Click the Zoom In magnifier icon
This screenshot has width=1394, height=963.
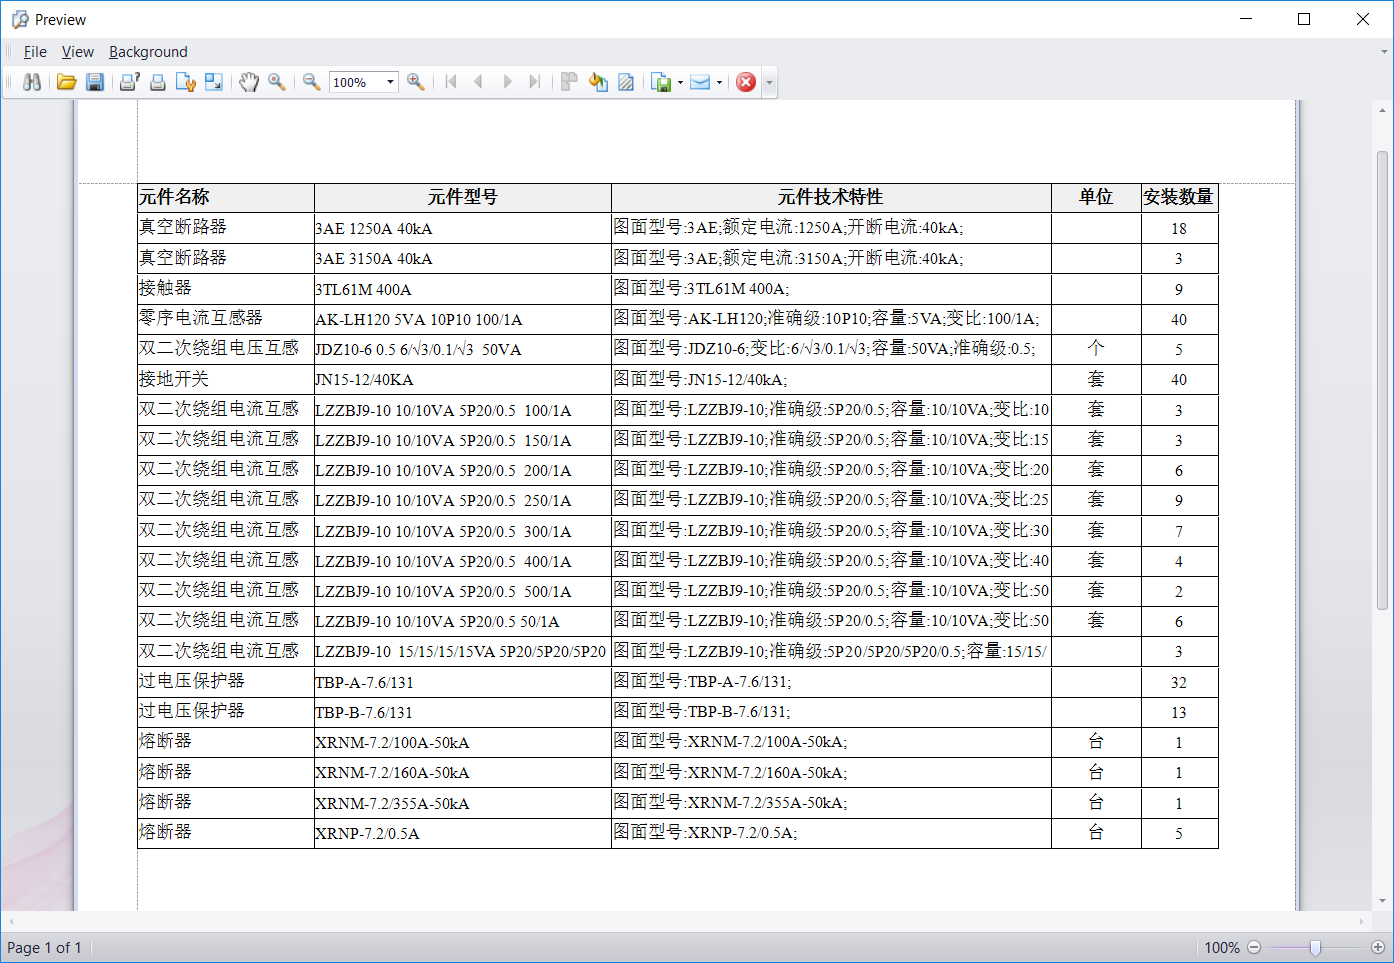coord(416,82)
